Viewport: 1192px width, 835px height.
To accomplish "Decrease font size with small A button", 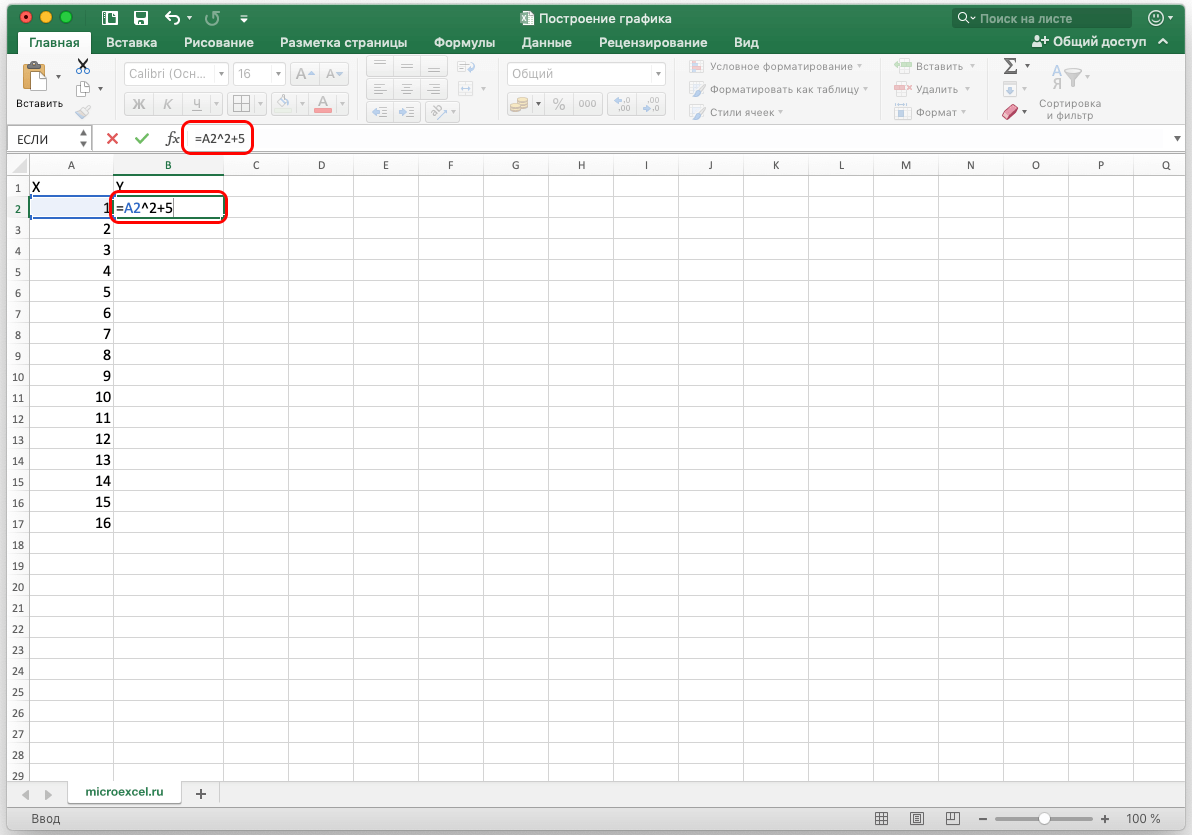I will [333, 74].
